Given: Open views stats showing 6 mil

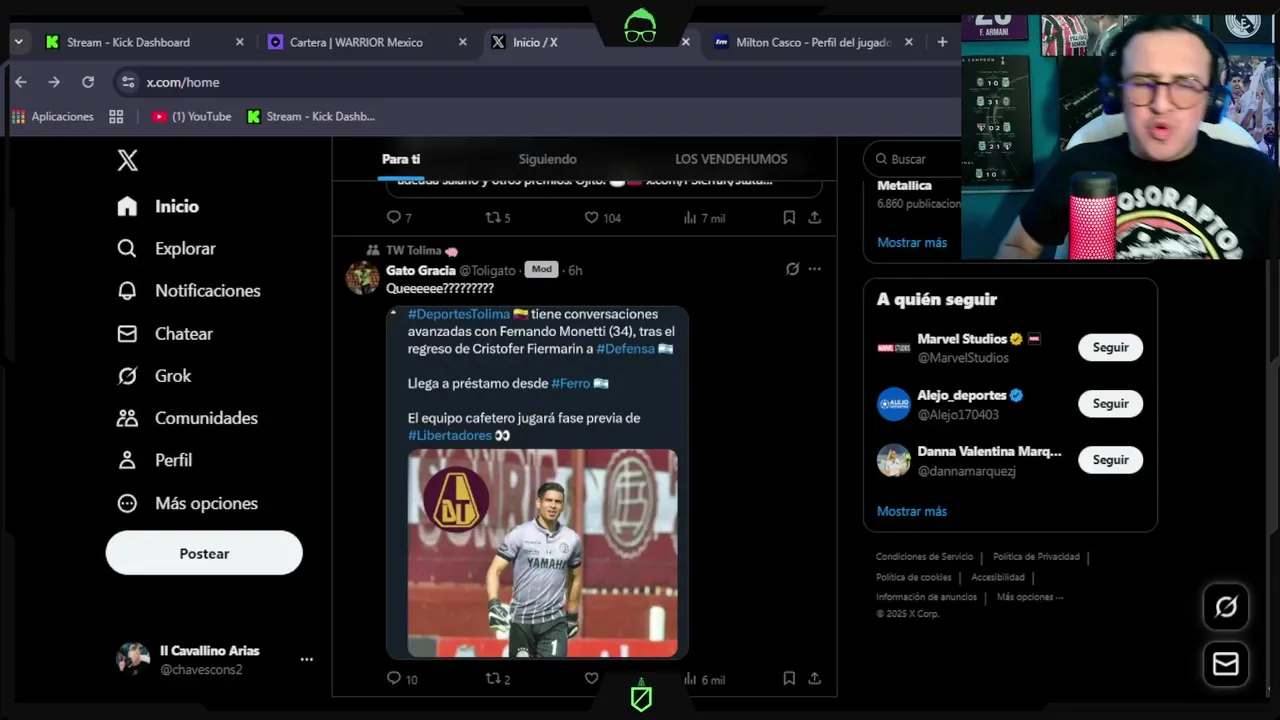Looking at the screenshot, I should click(x=704, y=679).
